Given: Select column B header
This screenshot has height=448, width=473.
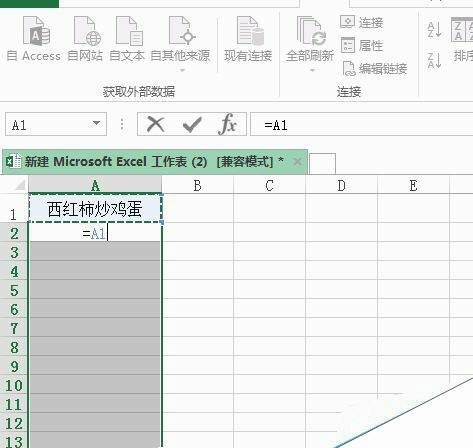Looking at the screenshot, I should (x=198, y=185).
